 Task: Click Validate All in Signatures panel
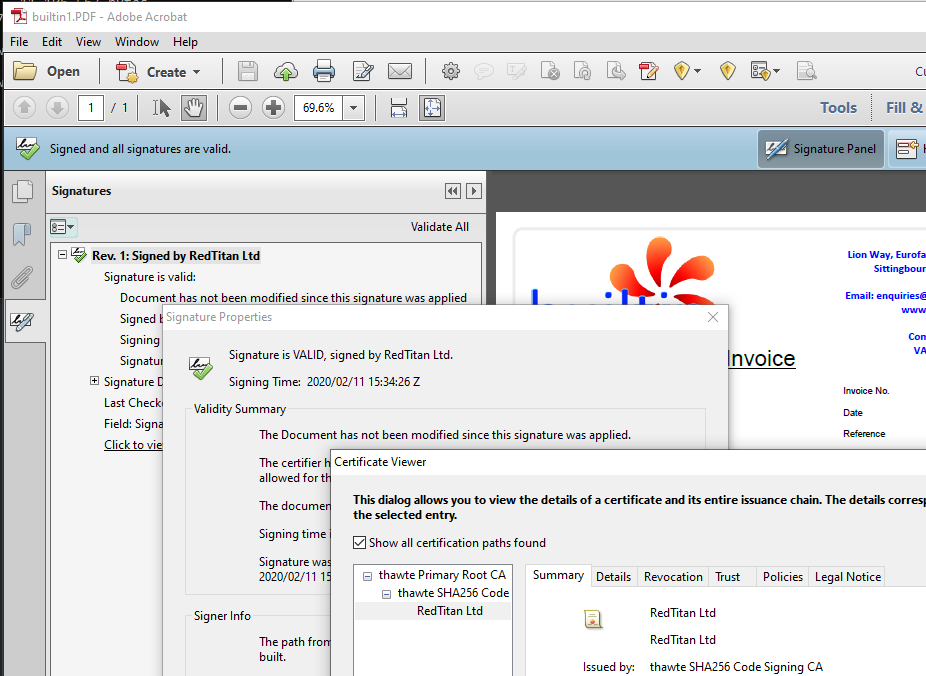point(440,227)
